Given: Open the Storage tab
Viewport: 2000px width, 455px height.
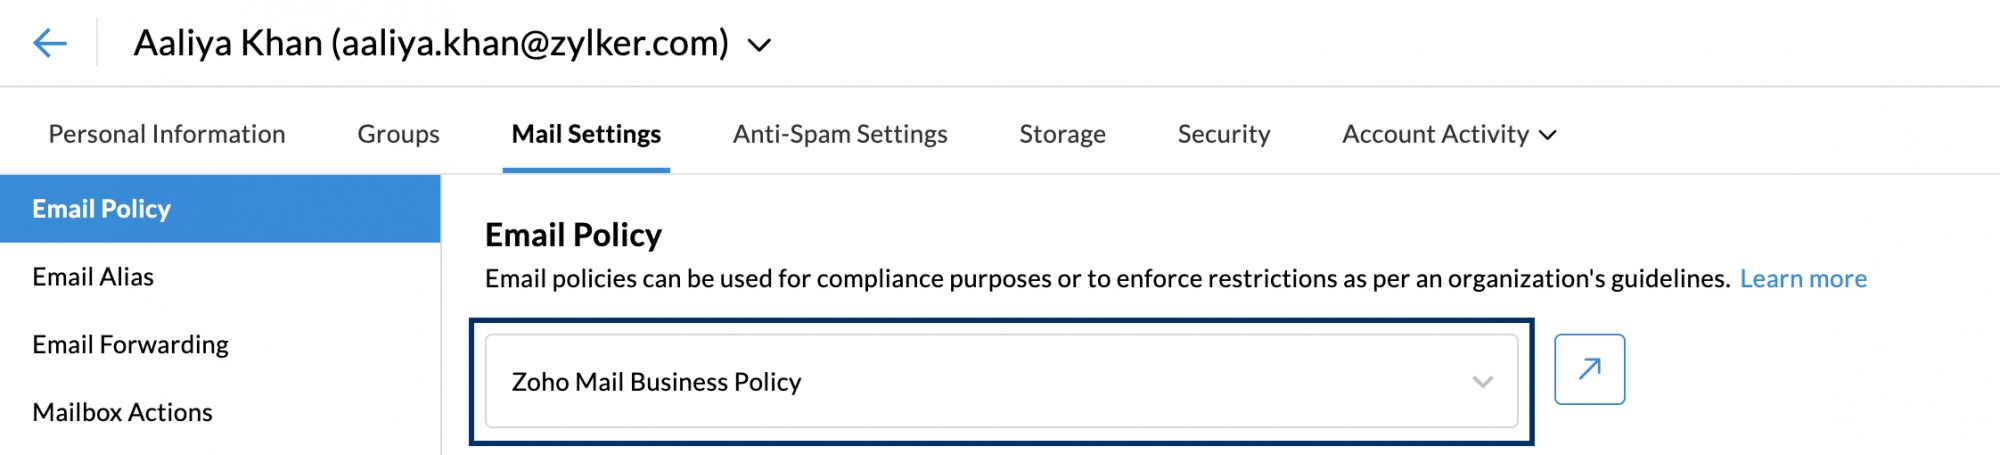Looking at the screenshot, I should tap(1062, 134).
